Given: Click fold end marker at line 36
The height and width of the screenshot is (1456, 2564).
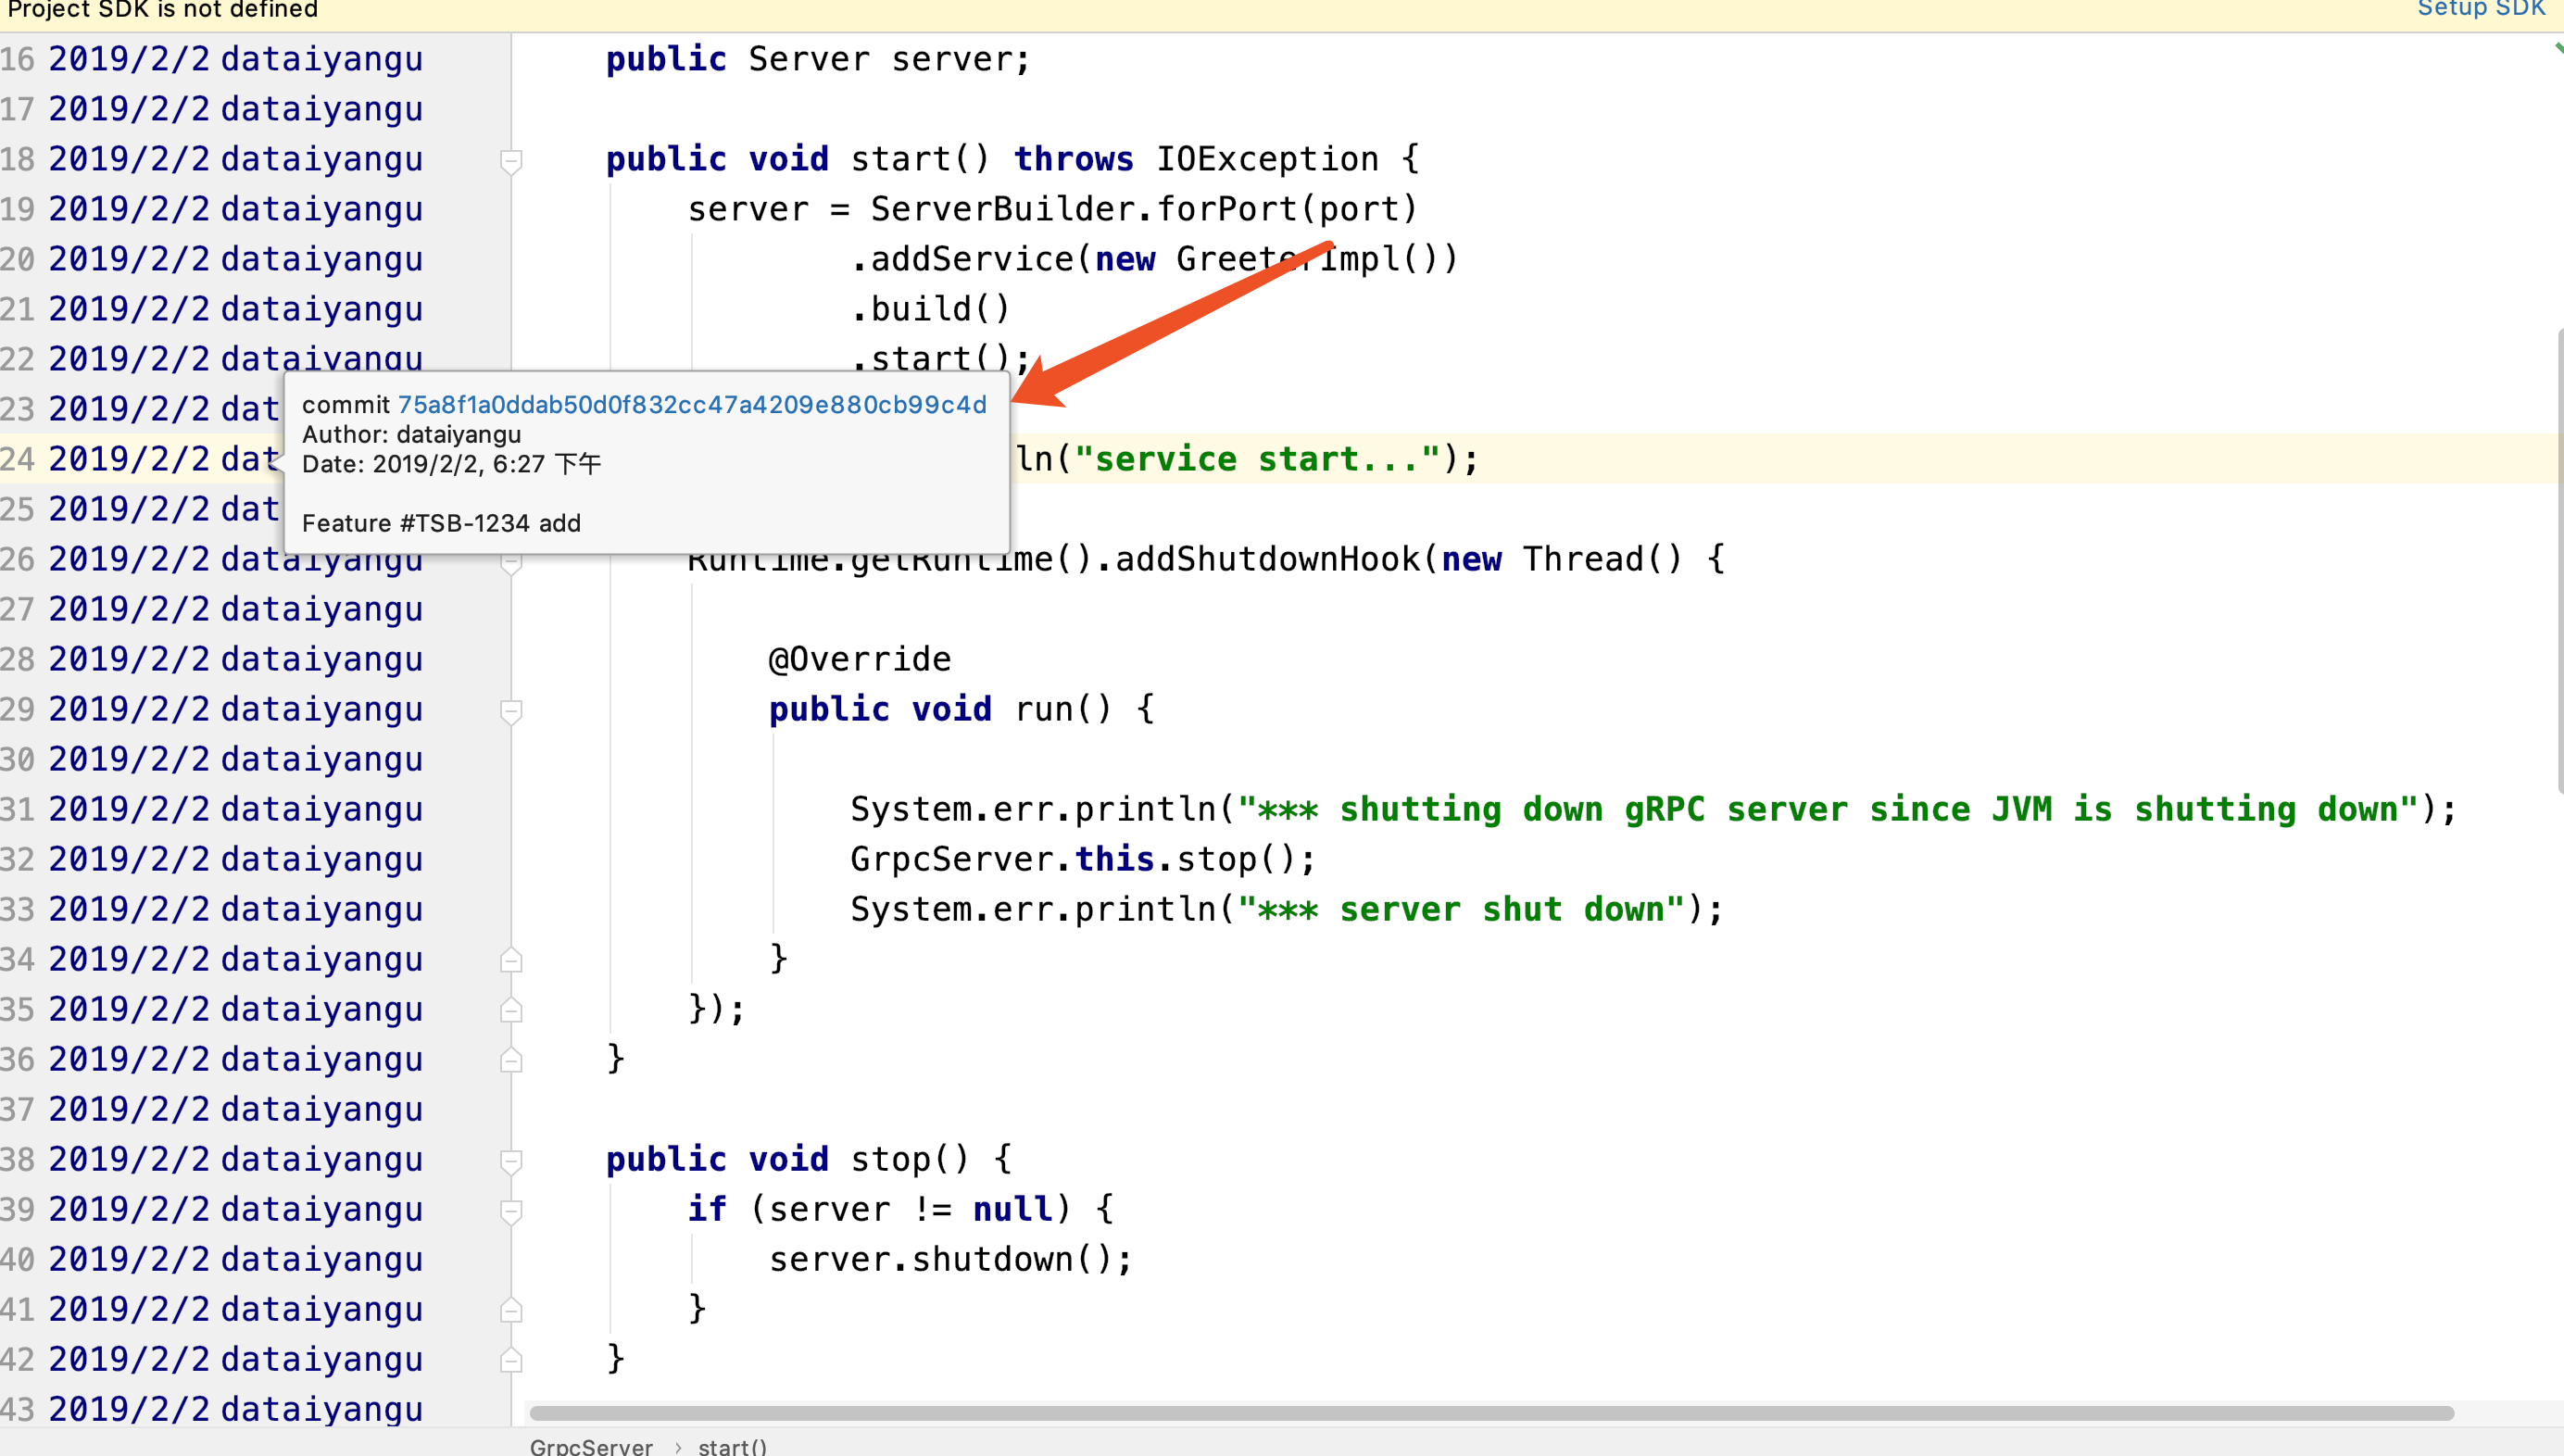Looking at the screenshot, I should pos(511,1060).
